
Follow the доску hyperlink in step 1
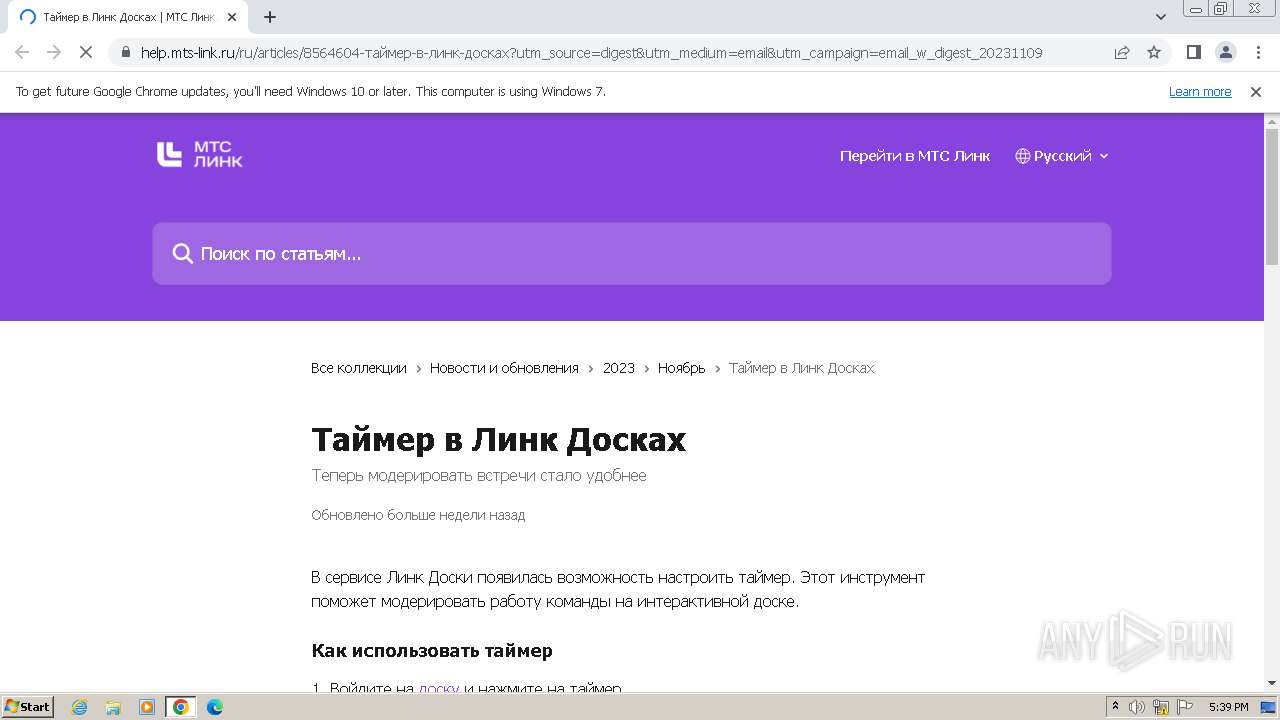pyautogui.click(x=439, y=689)
